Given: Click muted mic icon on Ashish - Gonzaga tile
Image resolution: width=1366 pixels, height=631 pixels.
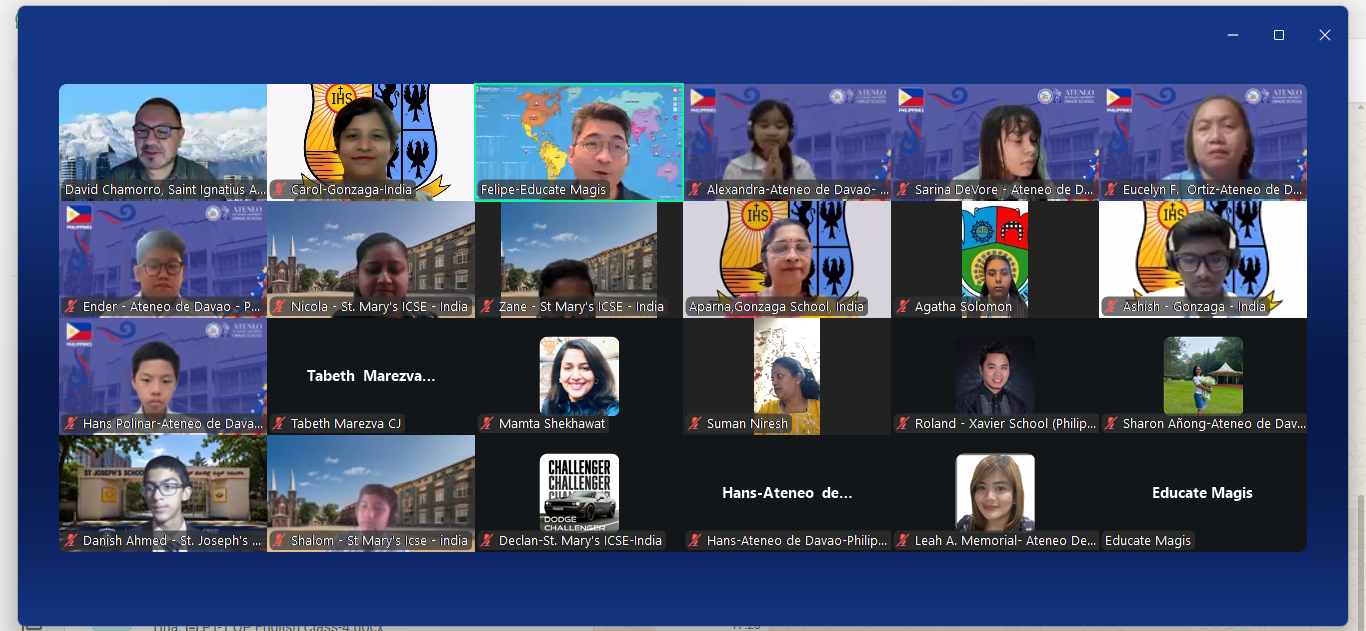Looking at the screenshot, I should click(1111, 307).
